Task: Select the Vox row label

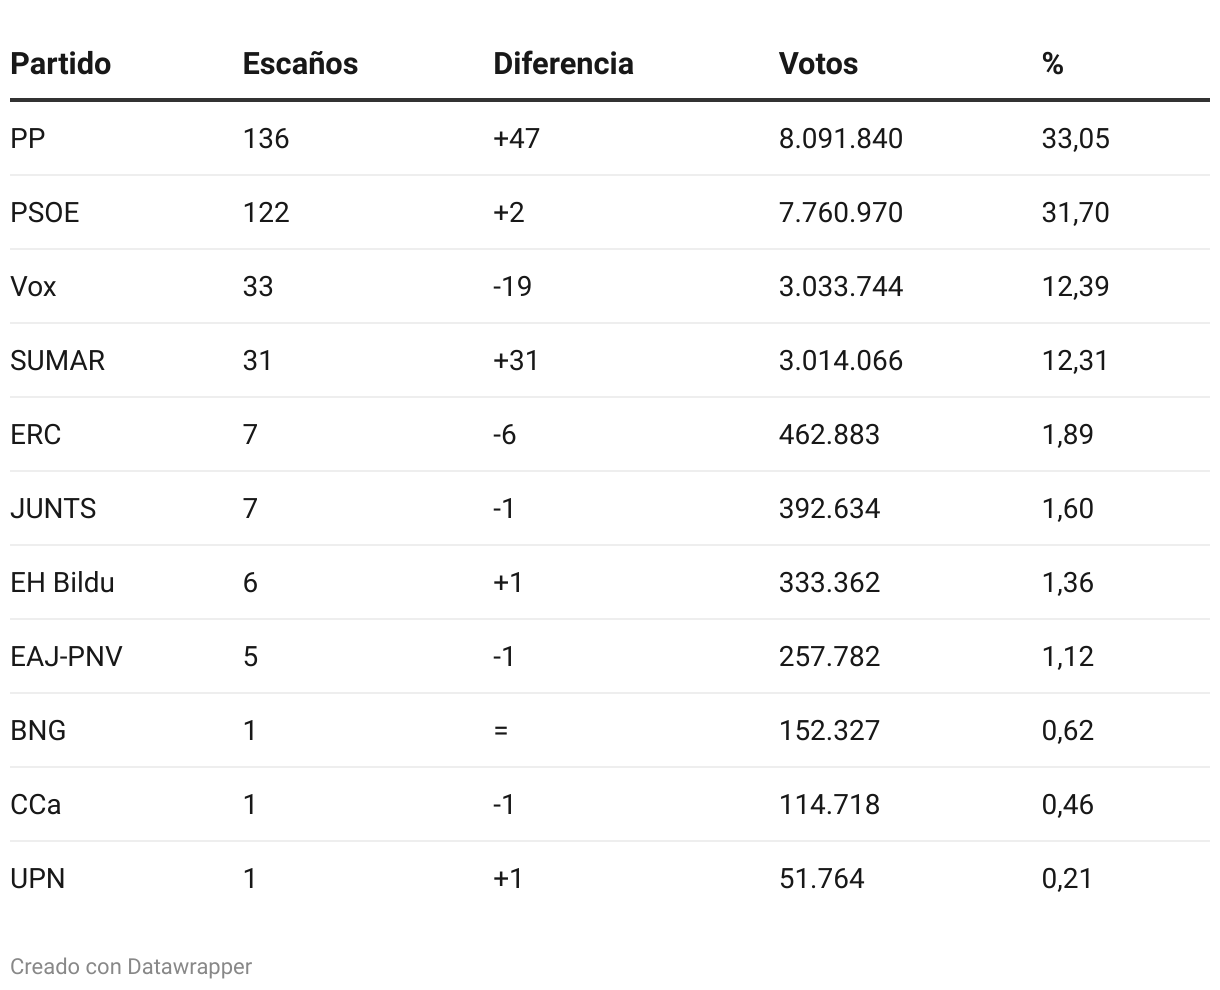Action: point(33,286)
